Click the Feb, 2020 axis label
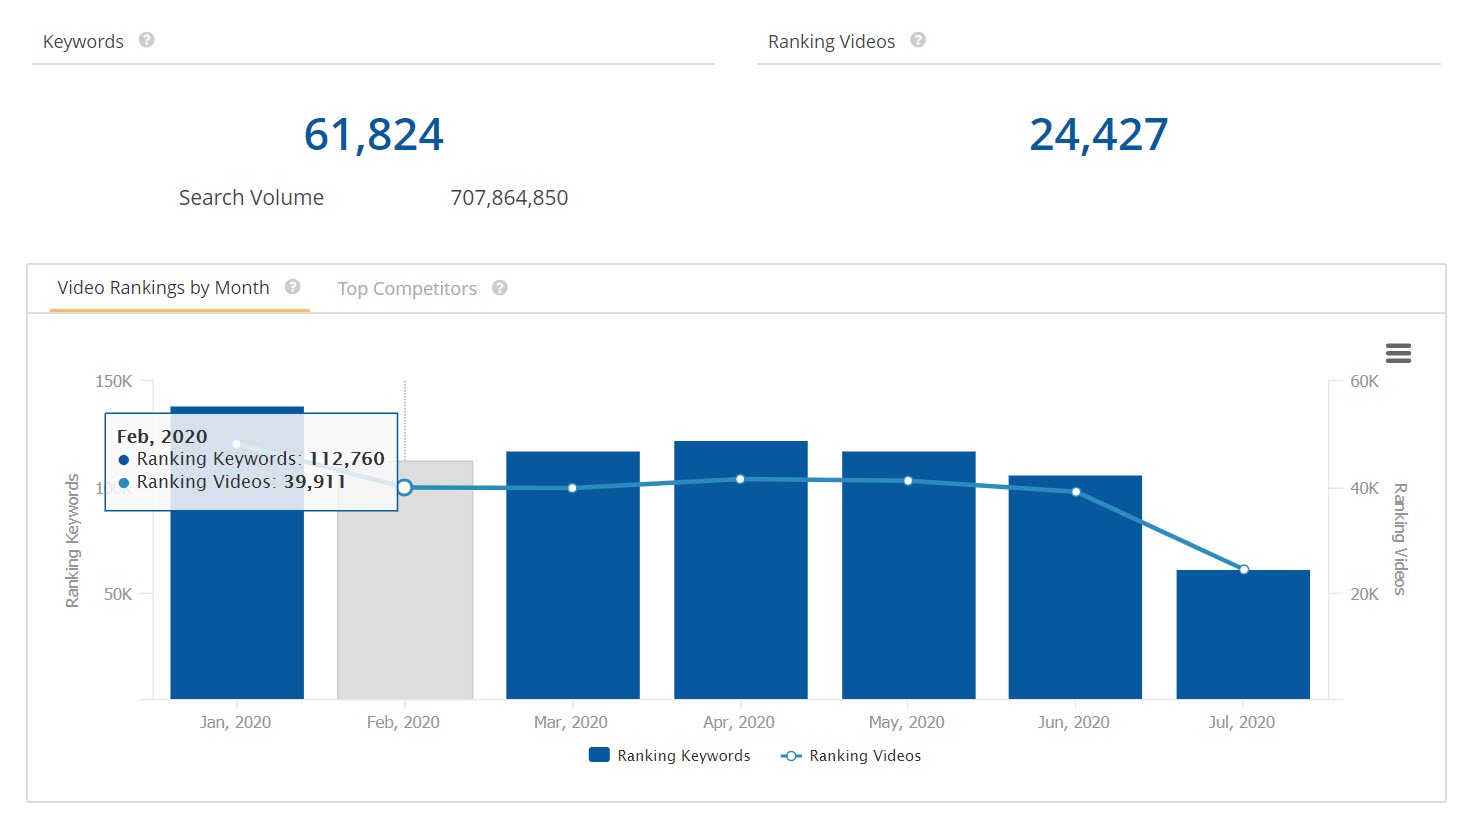 coord(403,722)
